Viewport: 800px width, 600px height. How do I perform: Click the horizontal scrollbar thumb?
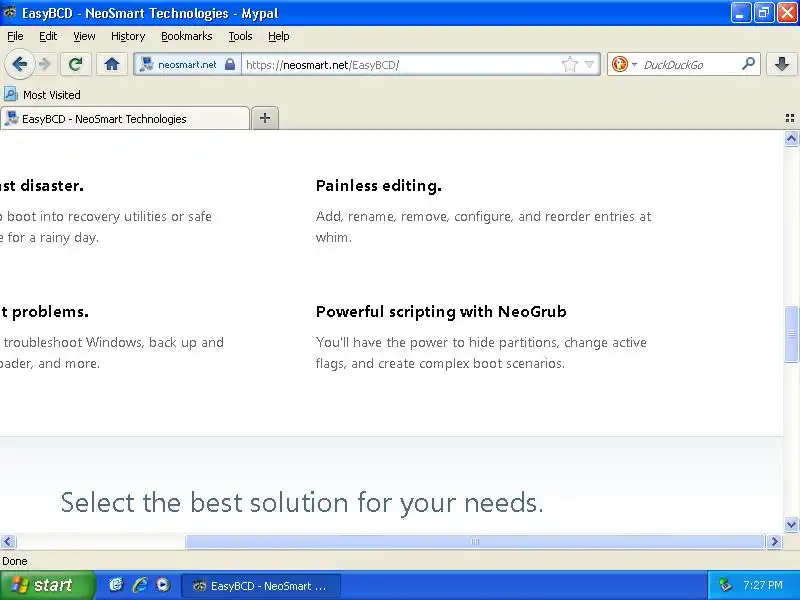coord(474,541)
